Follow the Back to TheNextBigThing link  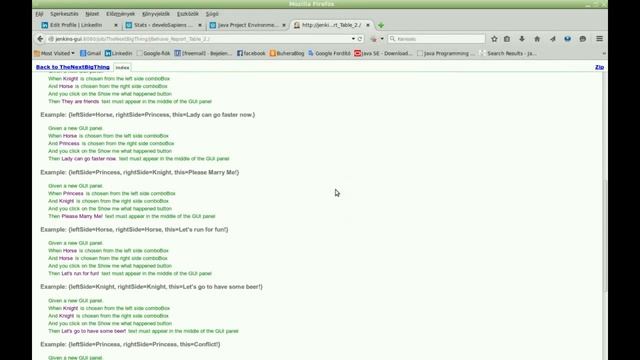[x=73, y=67]
